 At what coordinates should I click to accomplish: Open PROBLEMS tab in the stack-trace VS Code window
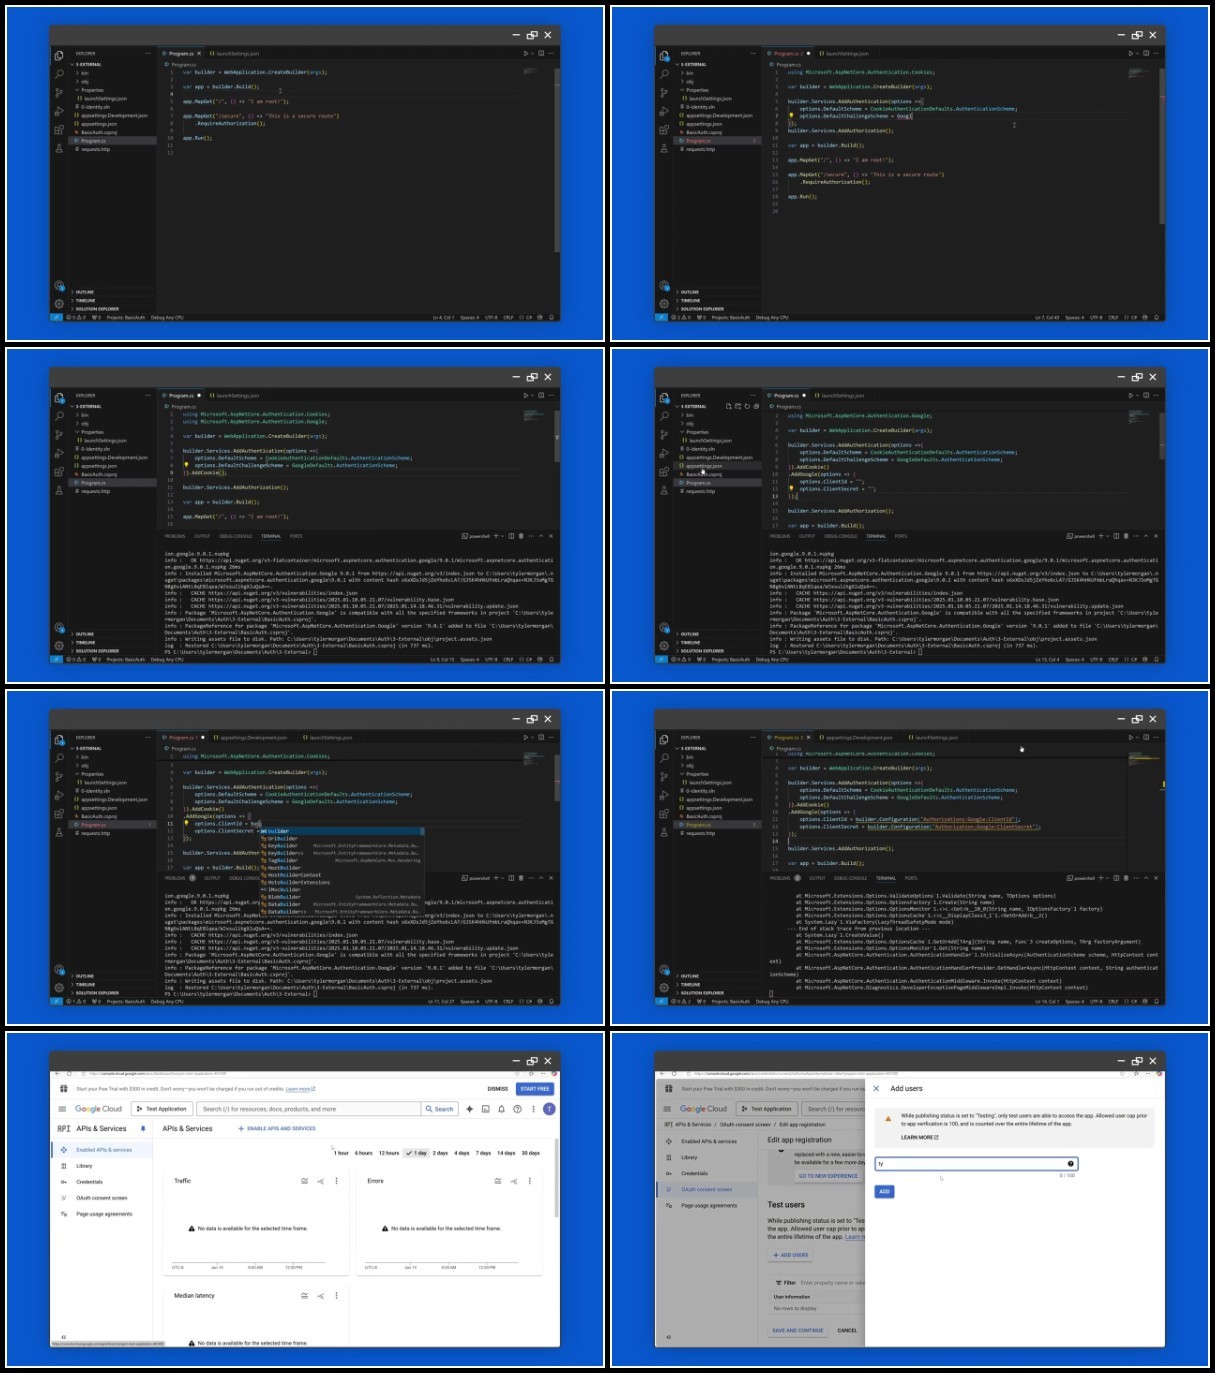click(x=780, y=878)
